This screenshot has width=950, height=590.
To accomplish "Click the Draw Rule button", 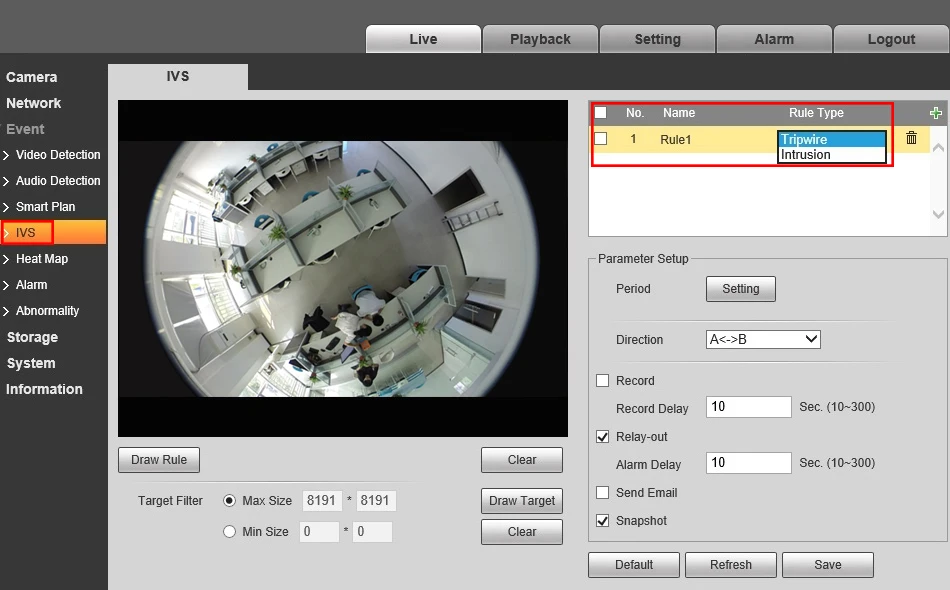I will click(x=159, y=460).
